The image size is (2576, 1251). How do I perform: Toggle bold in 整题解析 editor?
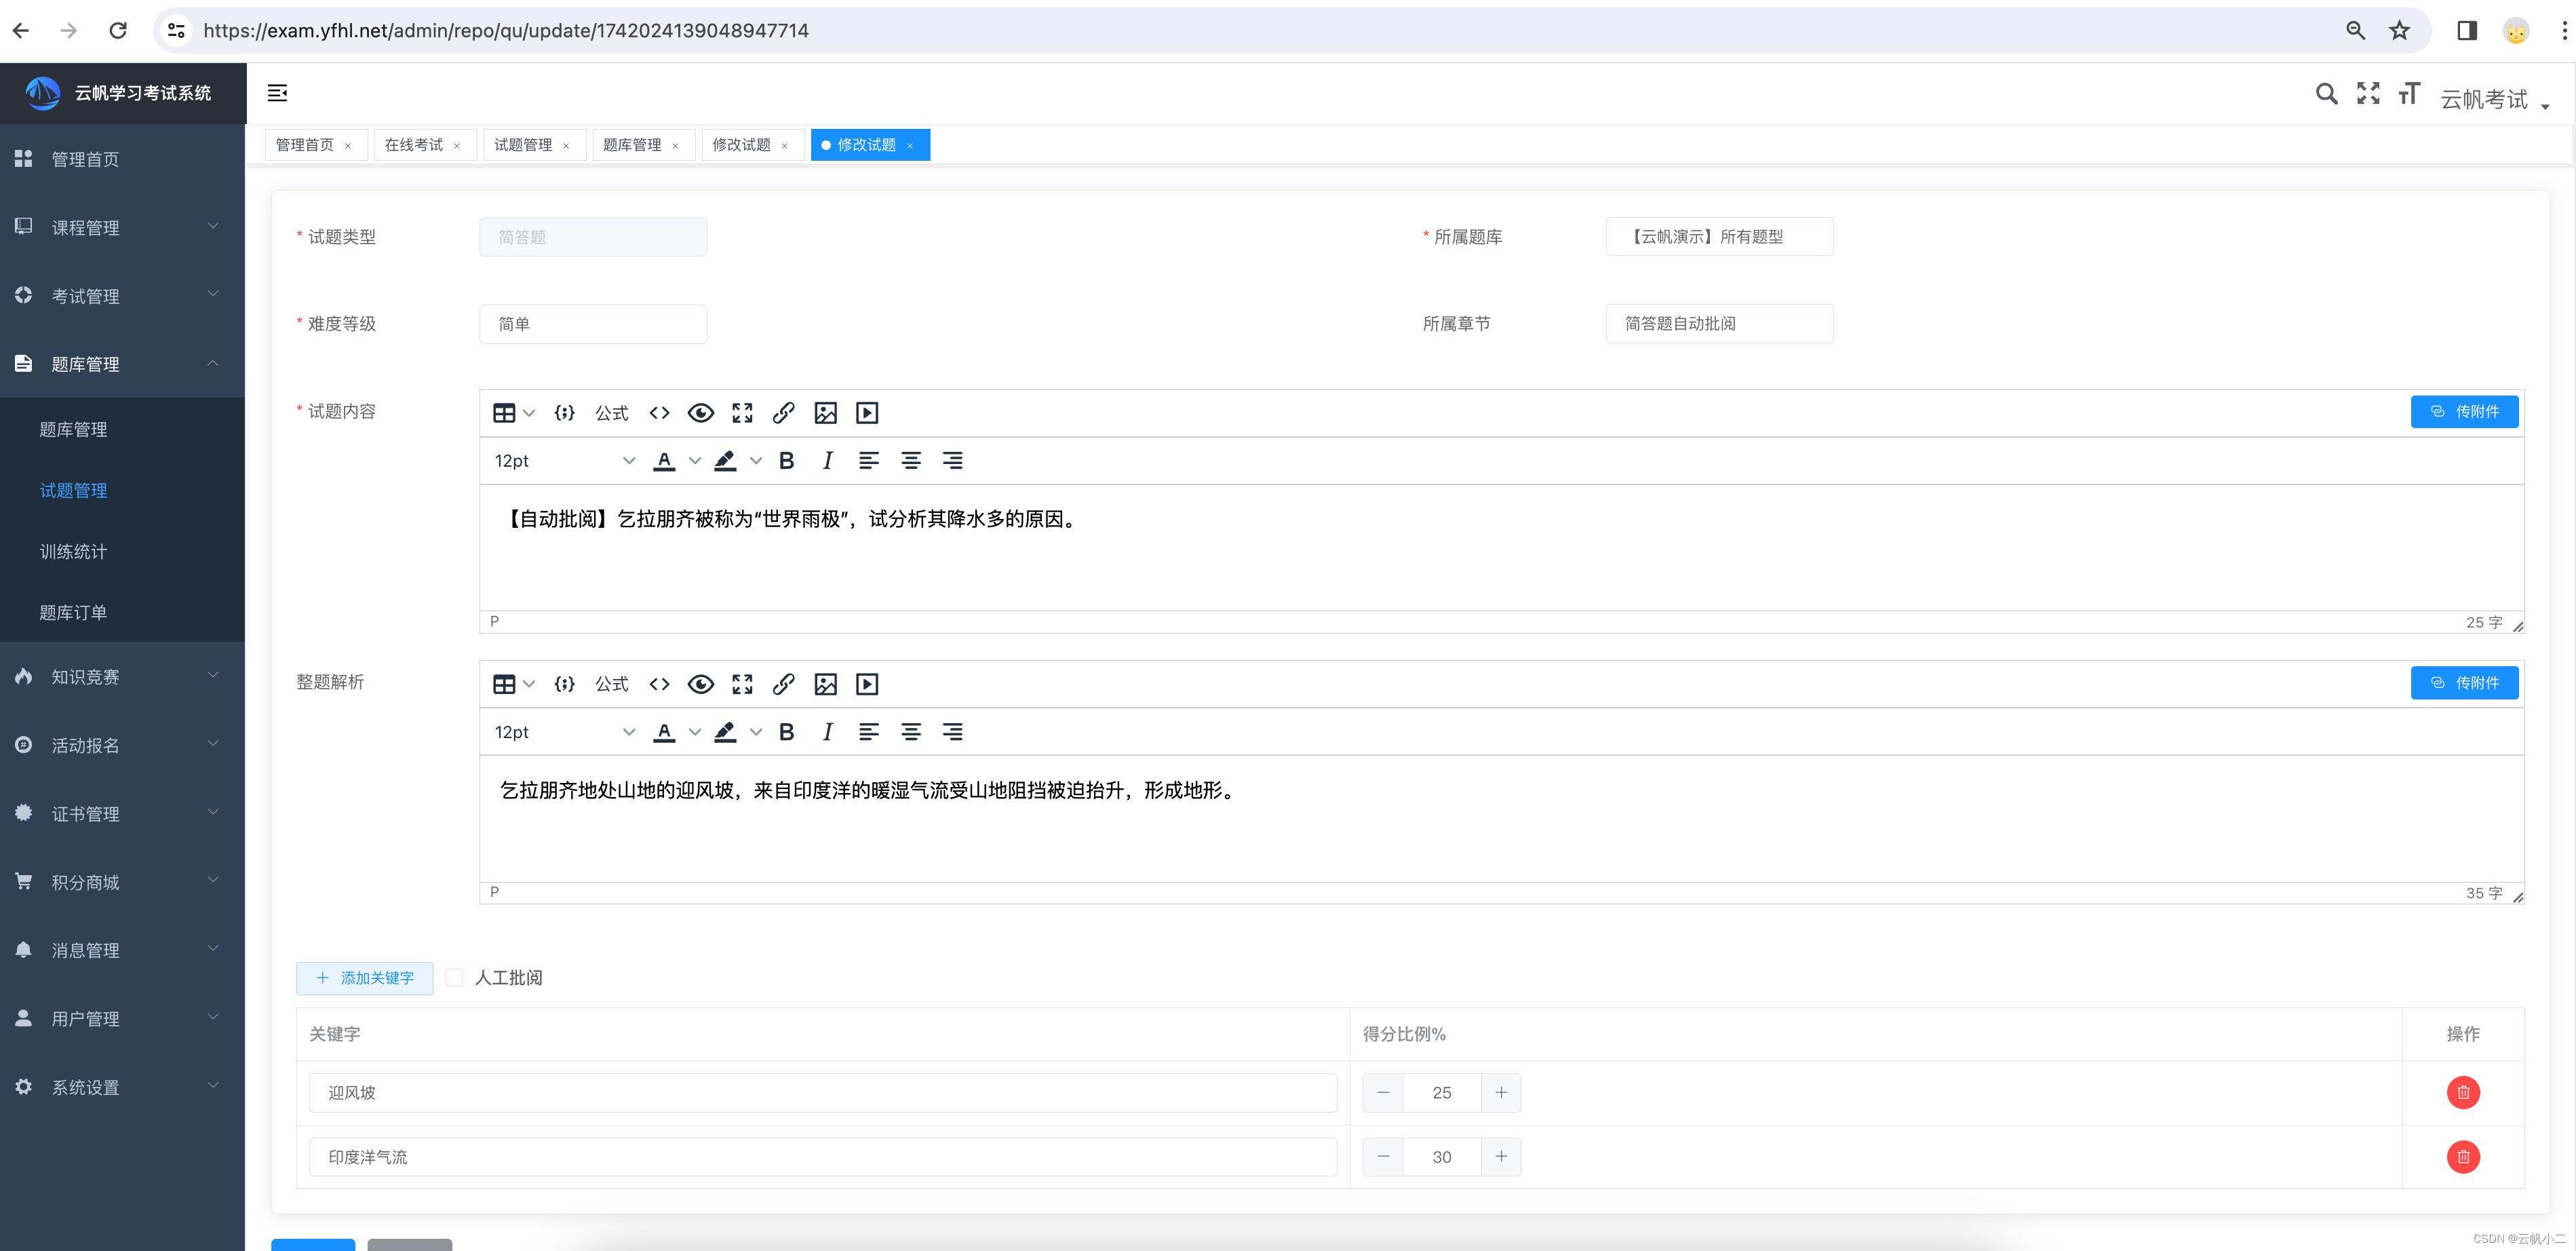tap(786, 732)
